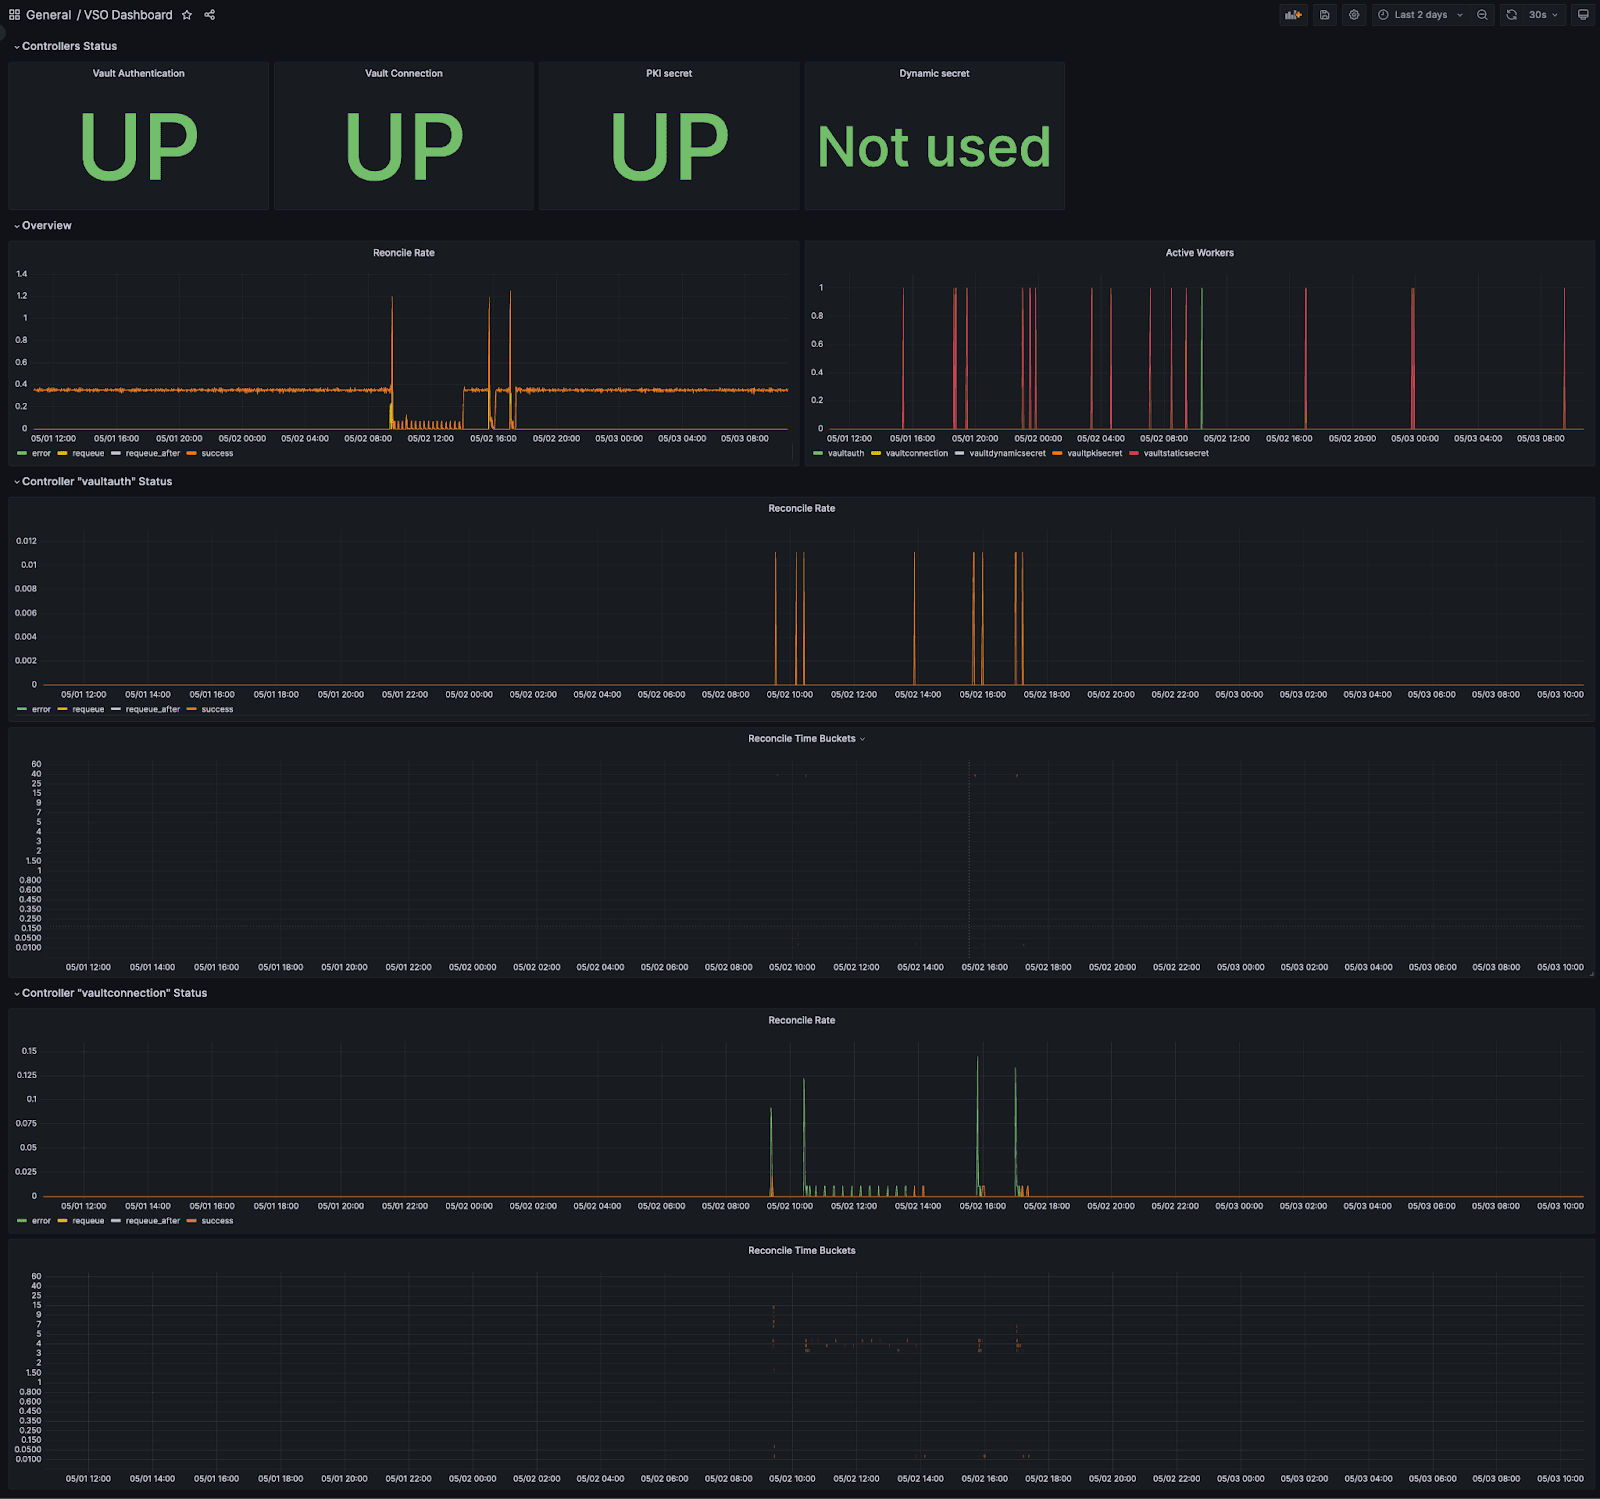This screenshot has height=1499, width=1600.
Task: Open the Active Workers panel title menu
Action: (x=1199, y=253)
